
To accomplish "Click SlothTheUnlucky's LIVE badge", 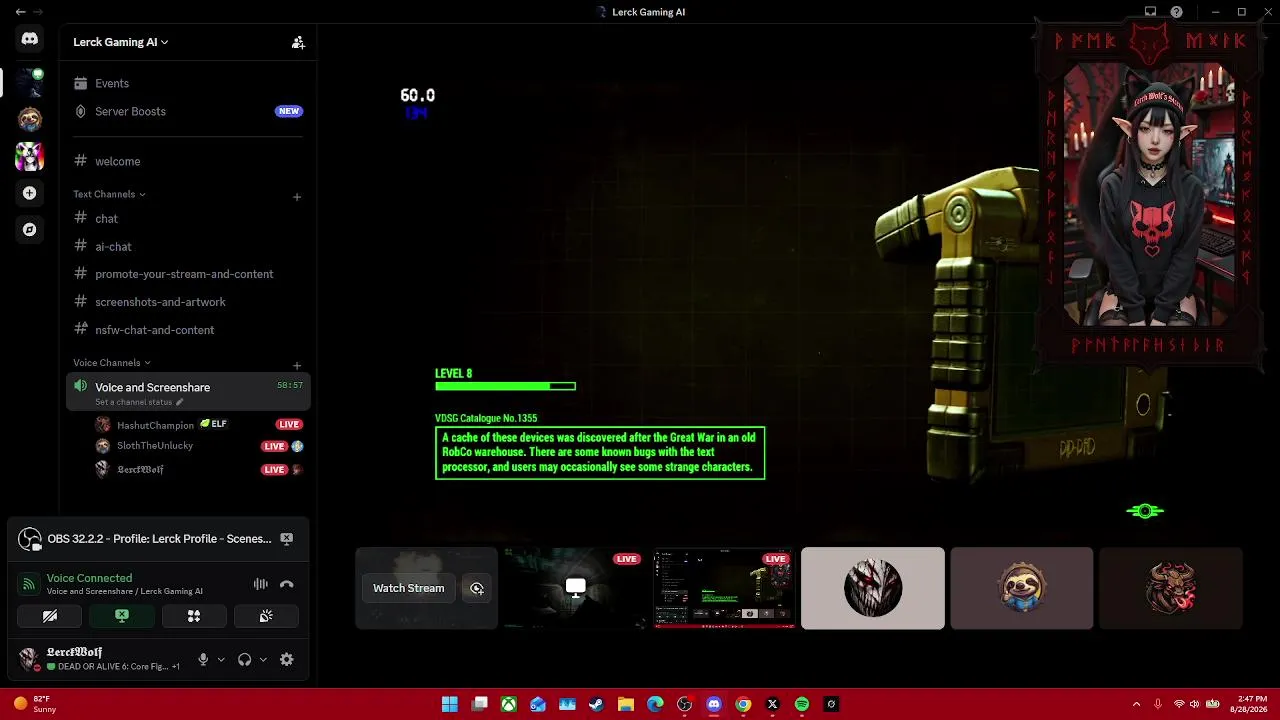I will 274,446.
